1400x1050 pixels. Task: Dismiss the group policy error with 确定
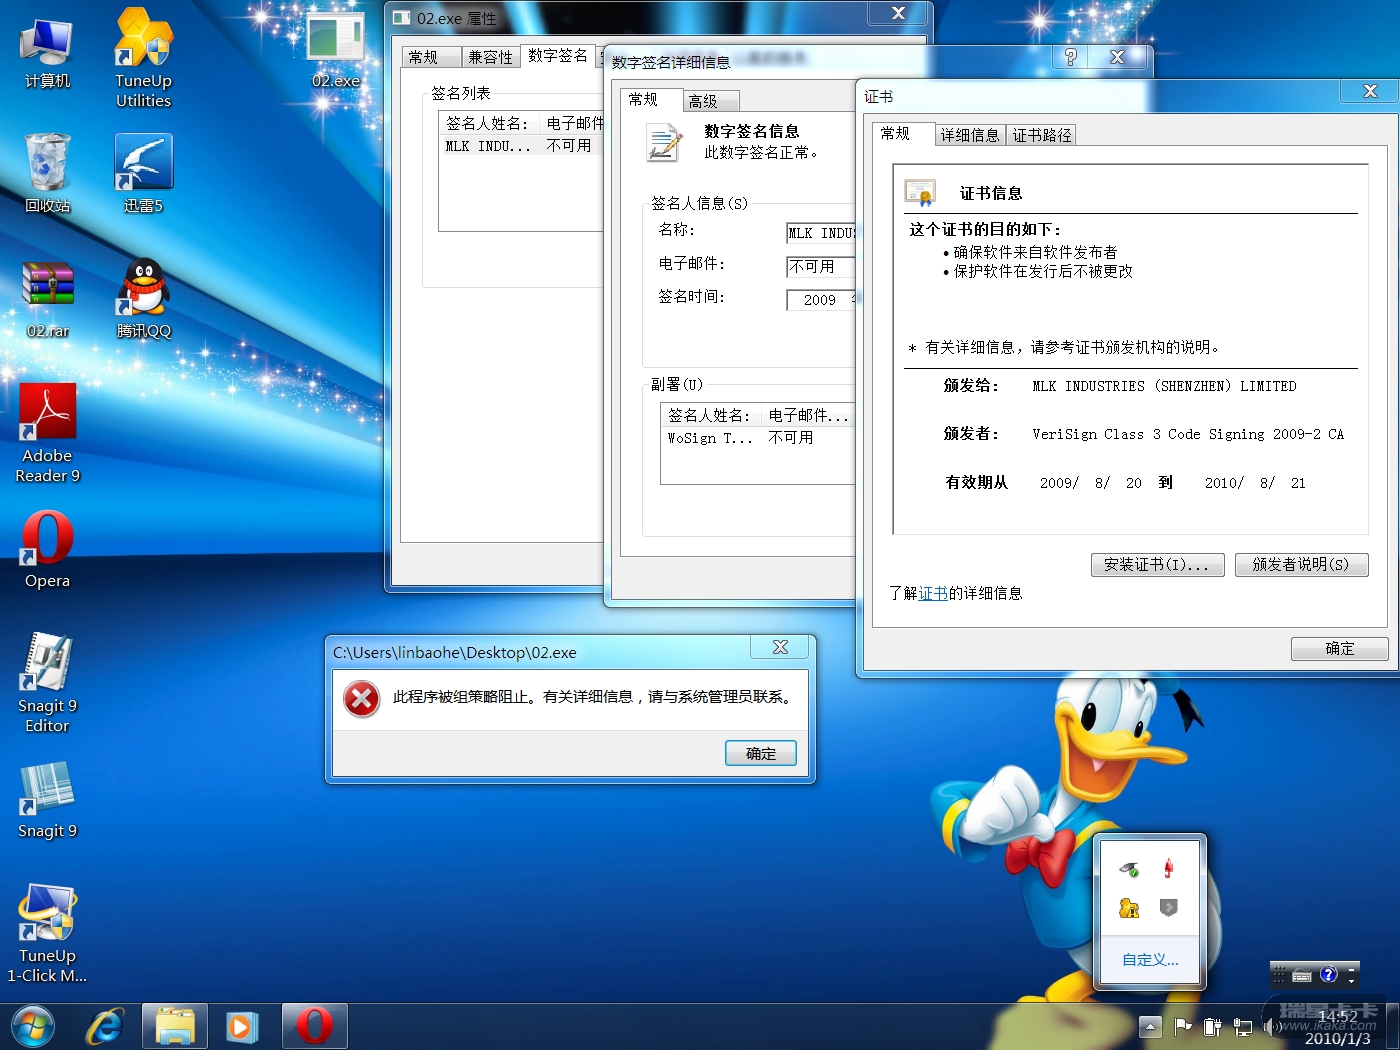pos(761,753)
